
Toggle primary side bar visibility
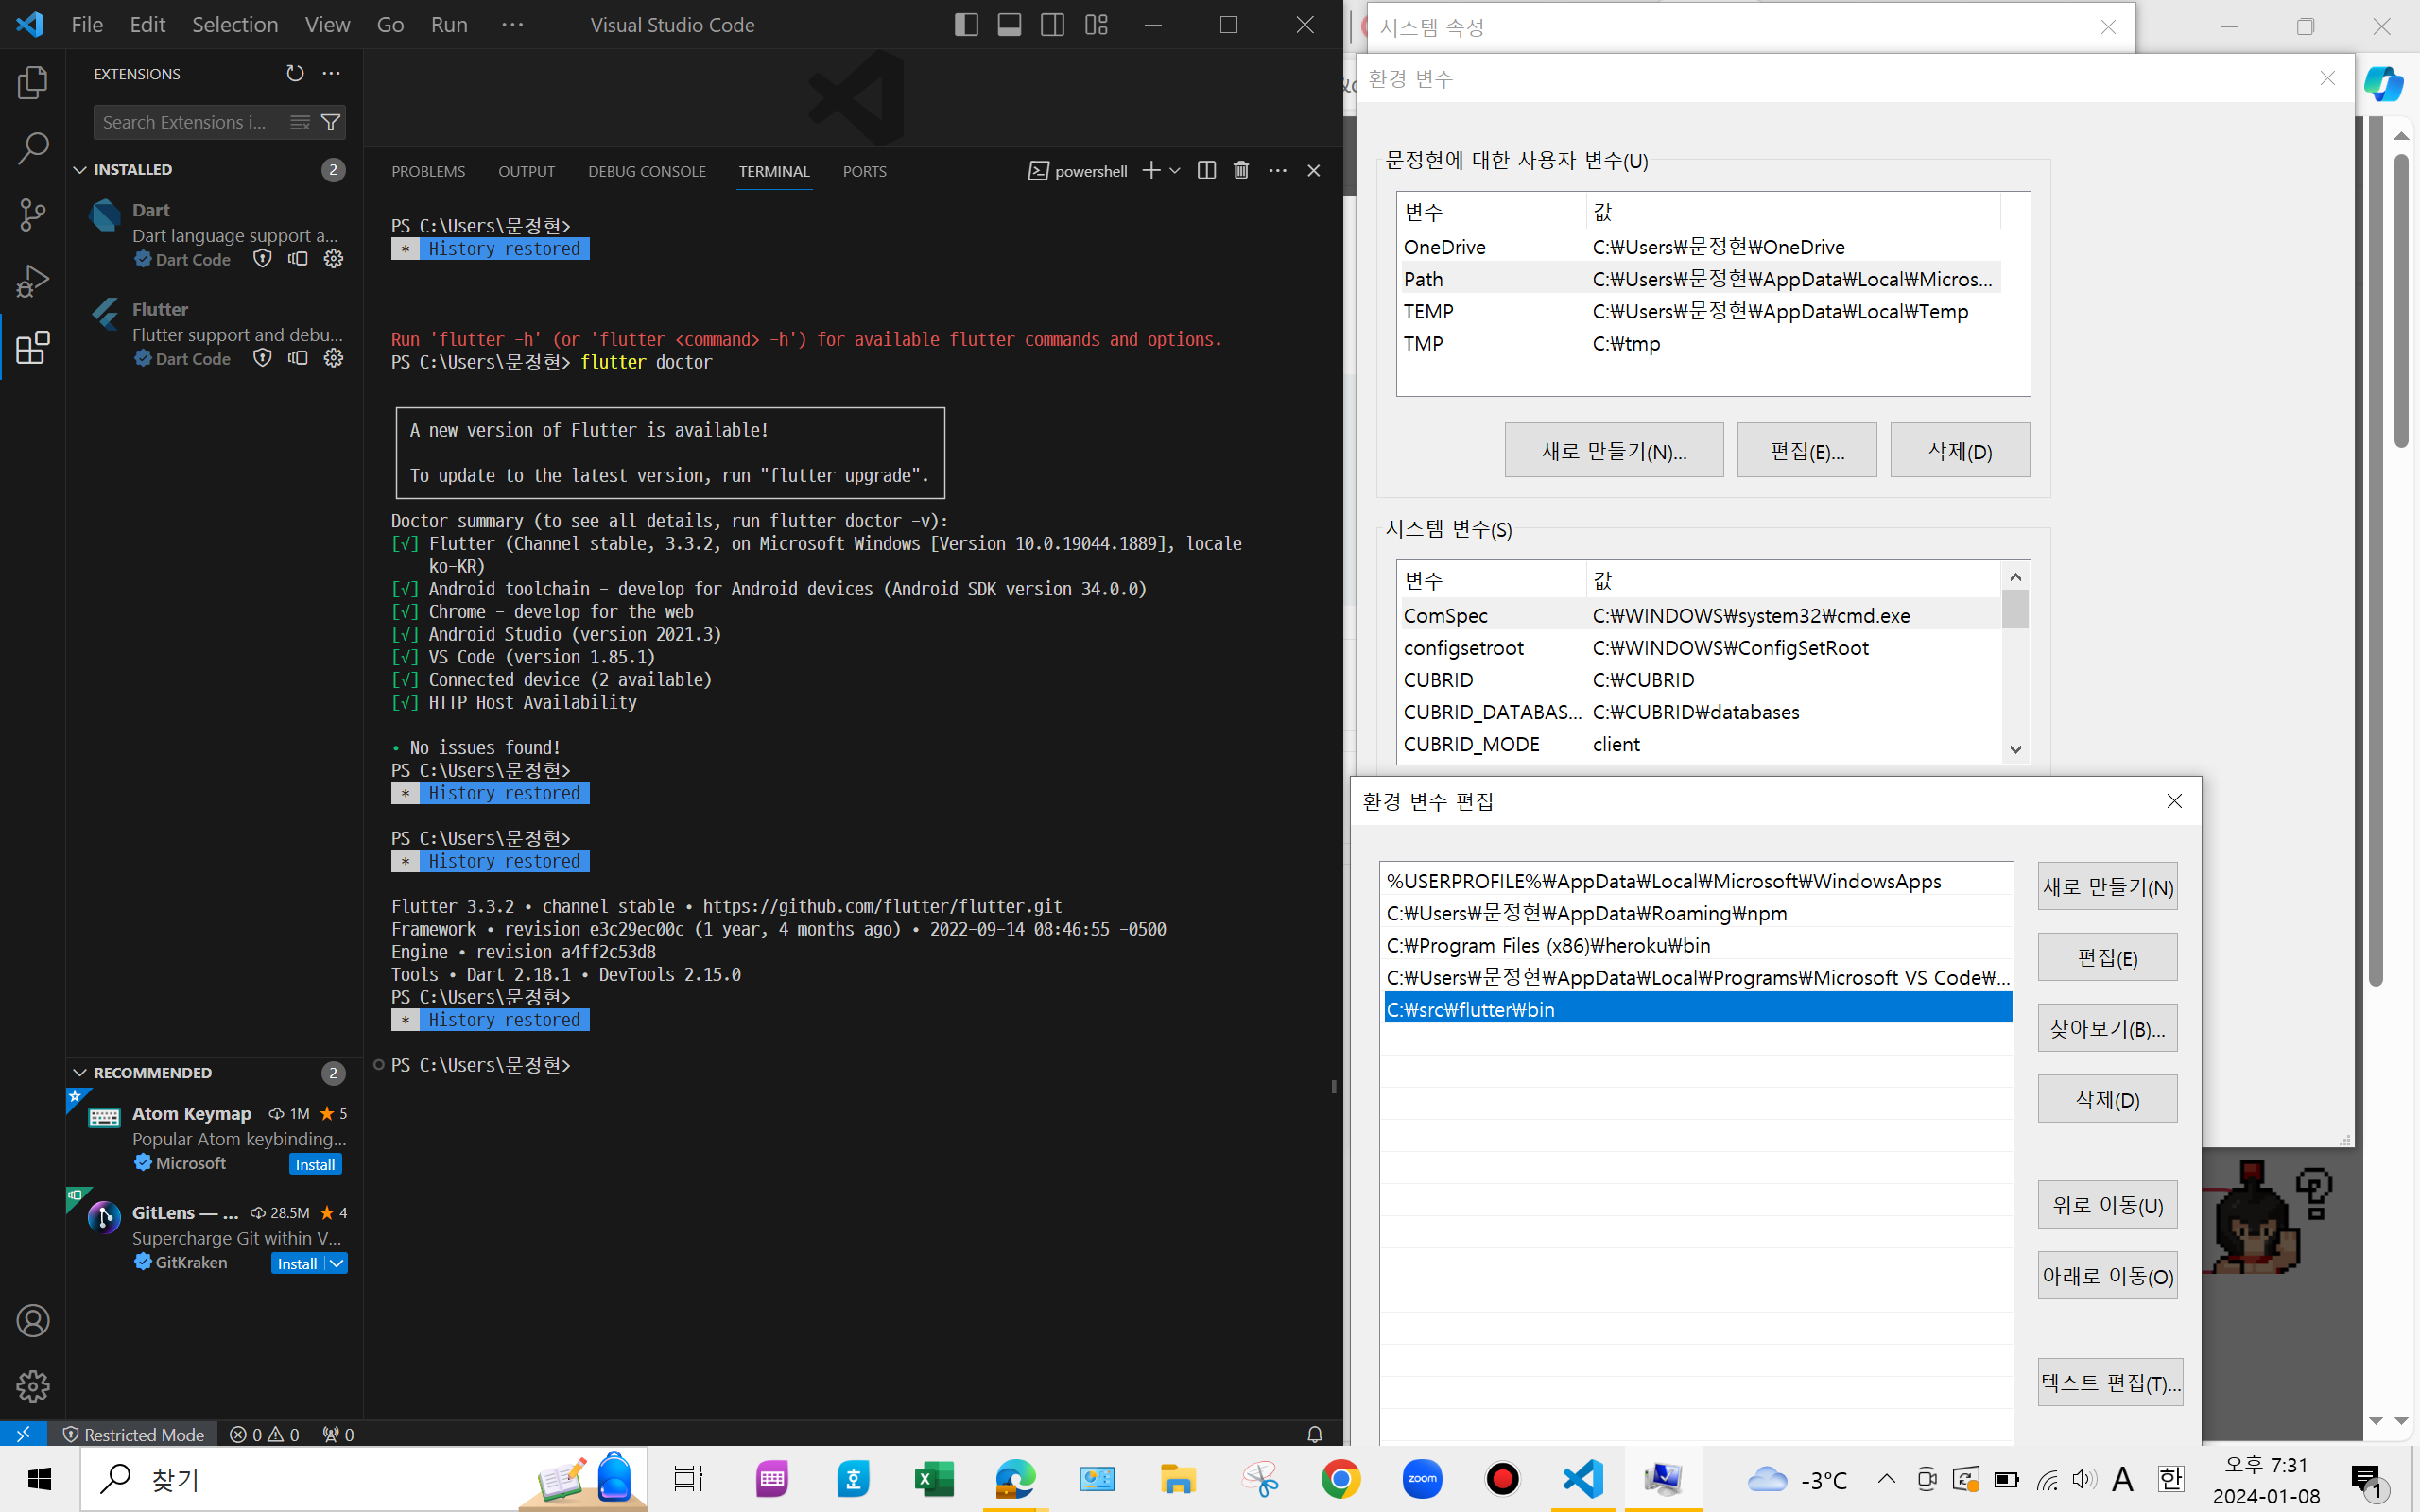(966, 25)
